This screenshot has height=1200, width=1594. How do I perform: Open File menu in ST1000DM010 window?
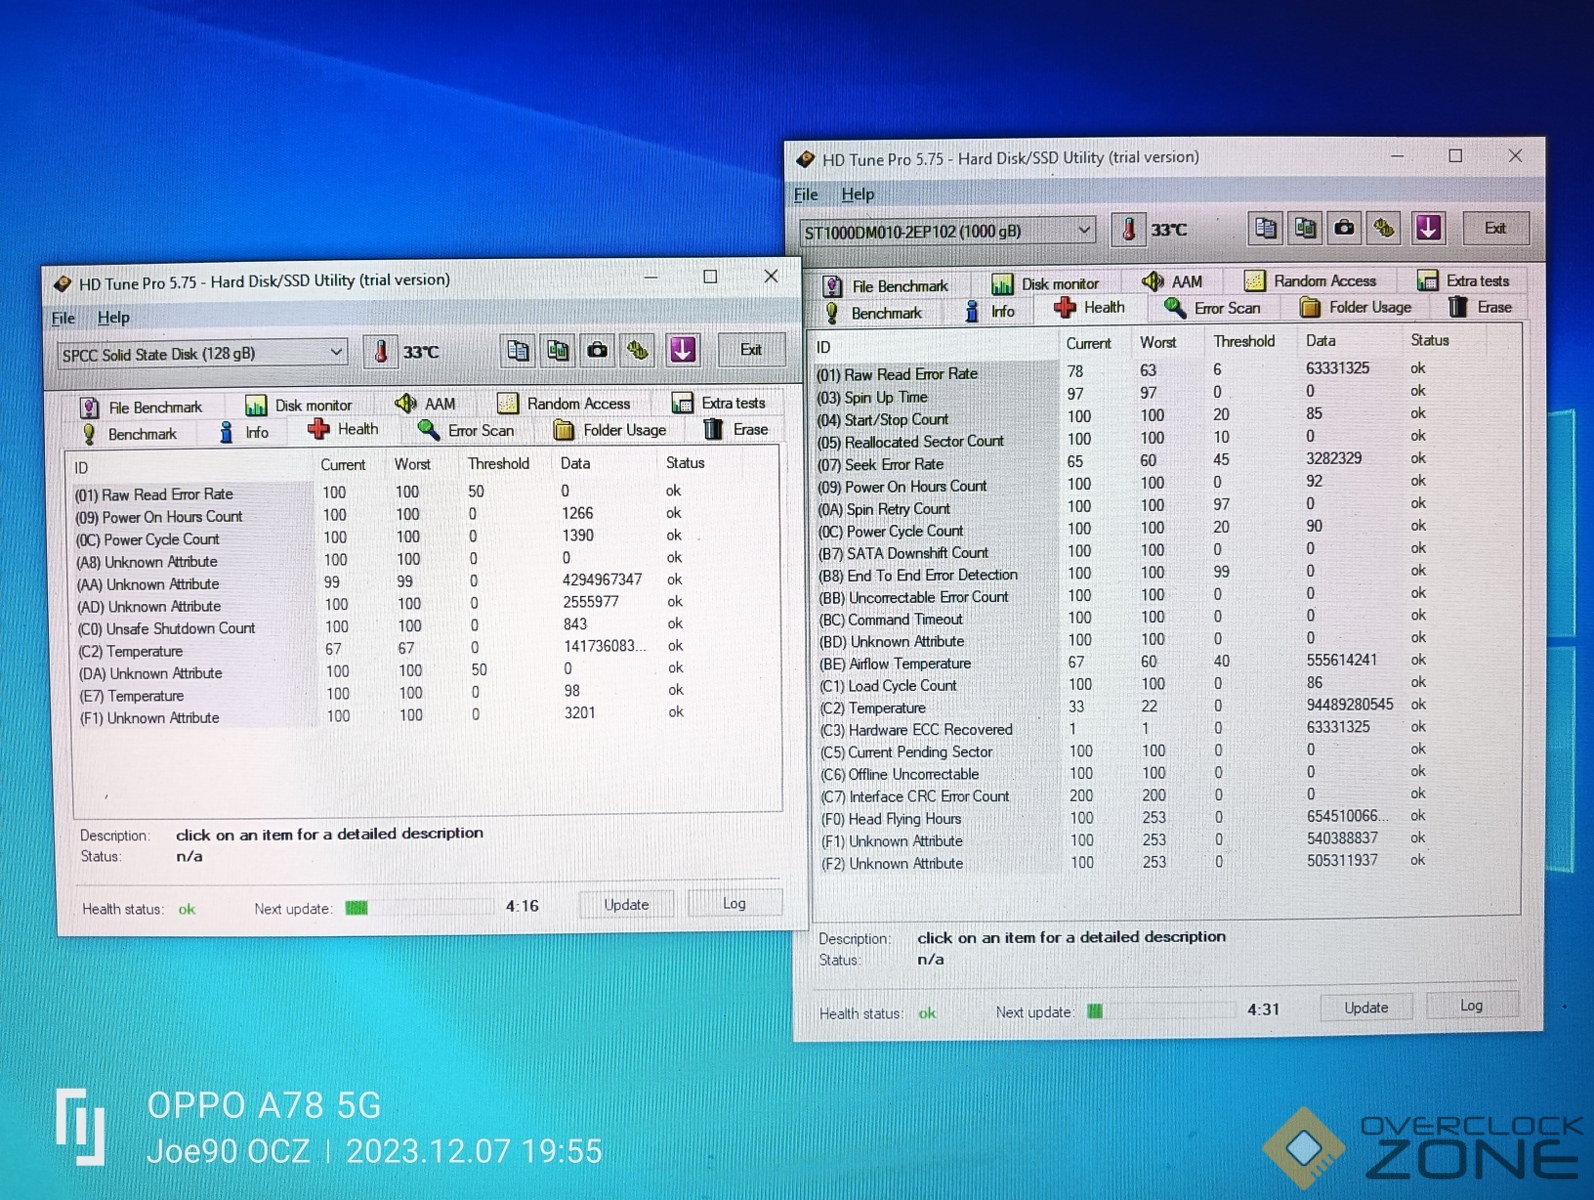click(x=806, y=194)
